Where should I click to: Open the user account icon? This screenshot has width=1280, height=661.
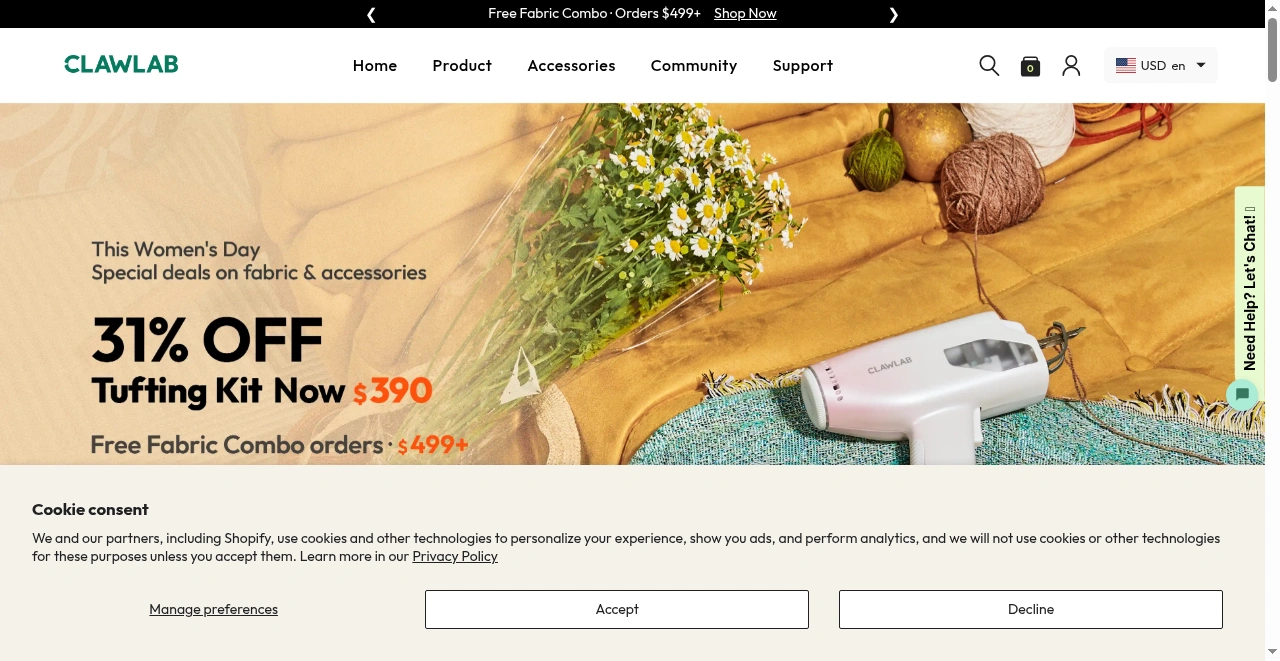tap(1071, 66)
